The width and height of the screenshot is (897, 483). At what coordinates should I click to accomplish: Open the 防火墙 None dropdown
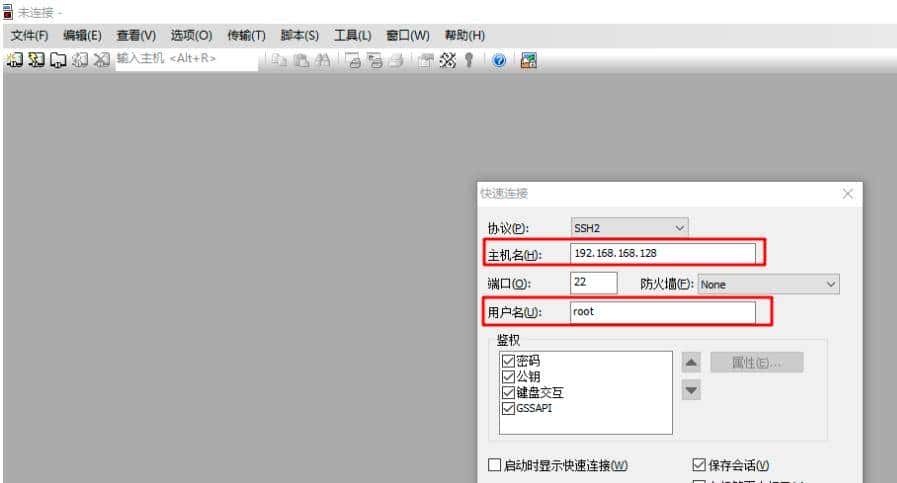click(x=768, y=284)
